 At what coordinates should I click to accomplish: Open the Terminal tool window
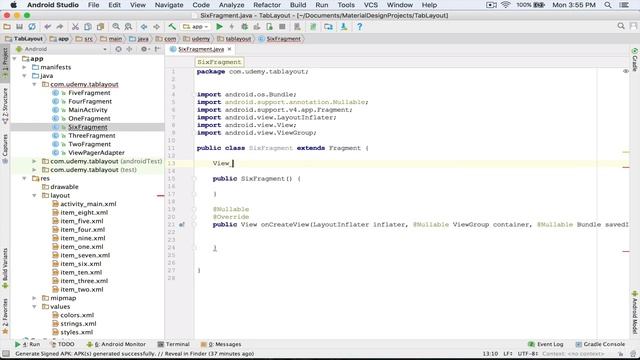(173, 344)
